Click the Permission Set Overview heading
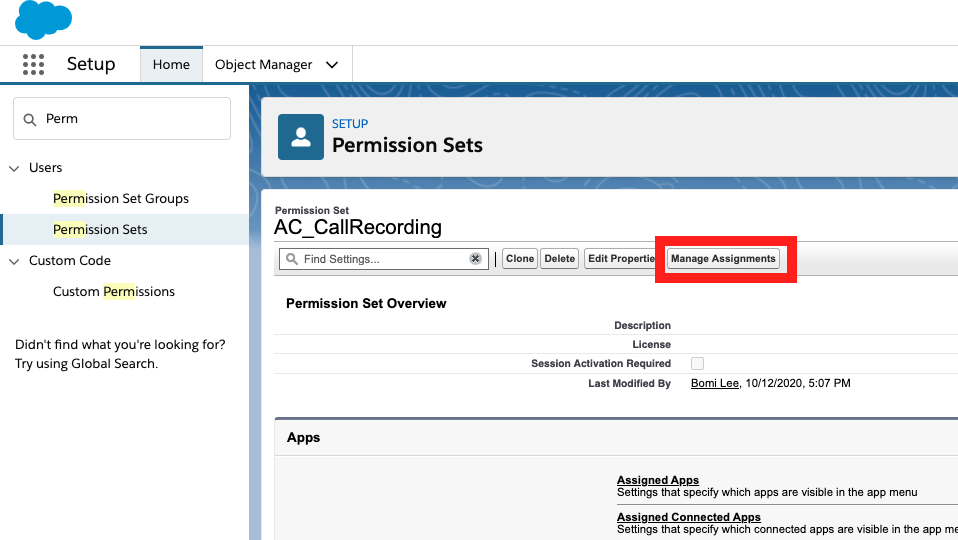The width and height of the screenshot is (958, 540). 366,304
